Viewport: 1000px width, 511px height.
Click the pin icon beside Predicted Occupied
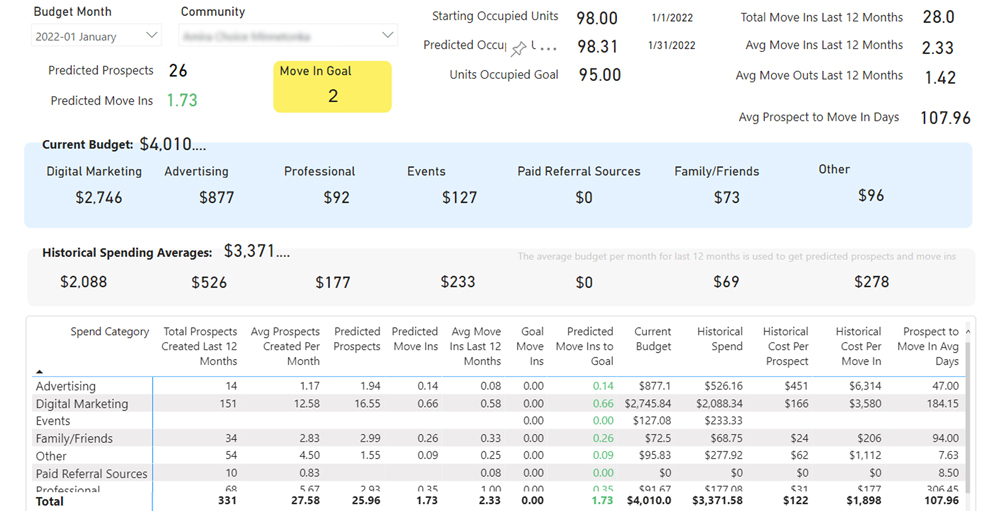pyautogui.click(x=518, y=48)
